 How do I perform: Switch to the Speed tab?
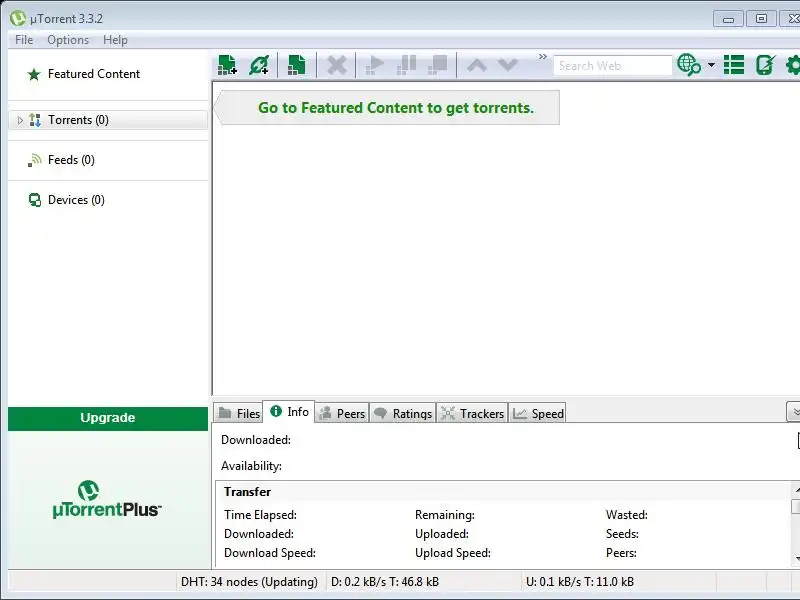click(537, 413)
